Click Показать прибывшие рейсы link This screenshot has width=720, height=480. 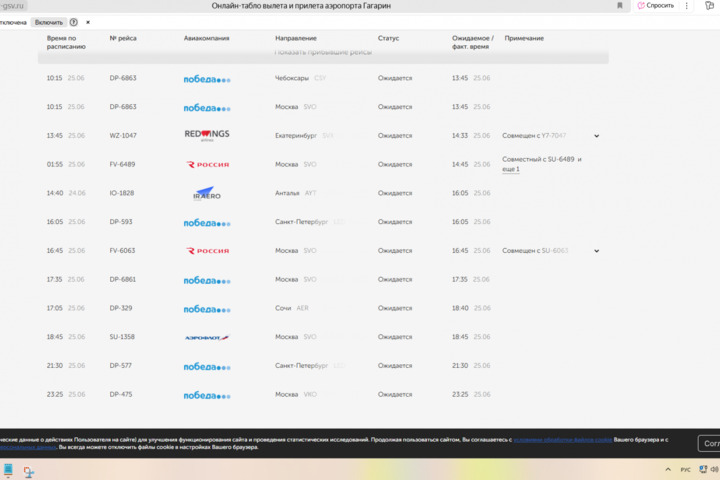click(323, 52)
